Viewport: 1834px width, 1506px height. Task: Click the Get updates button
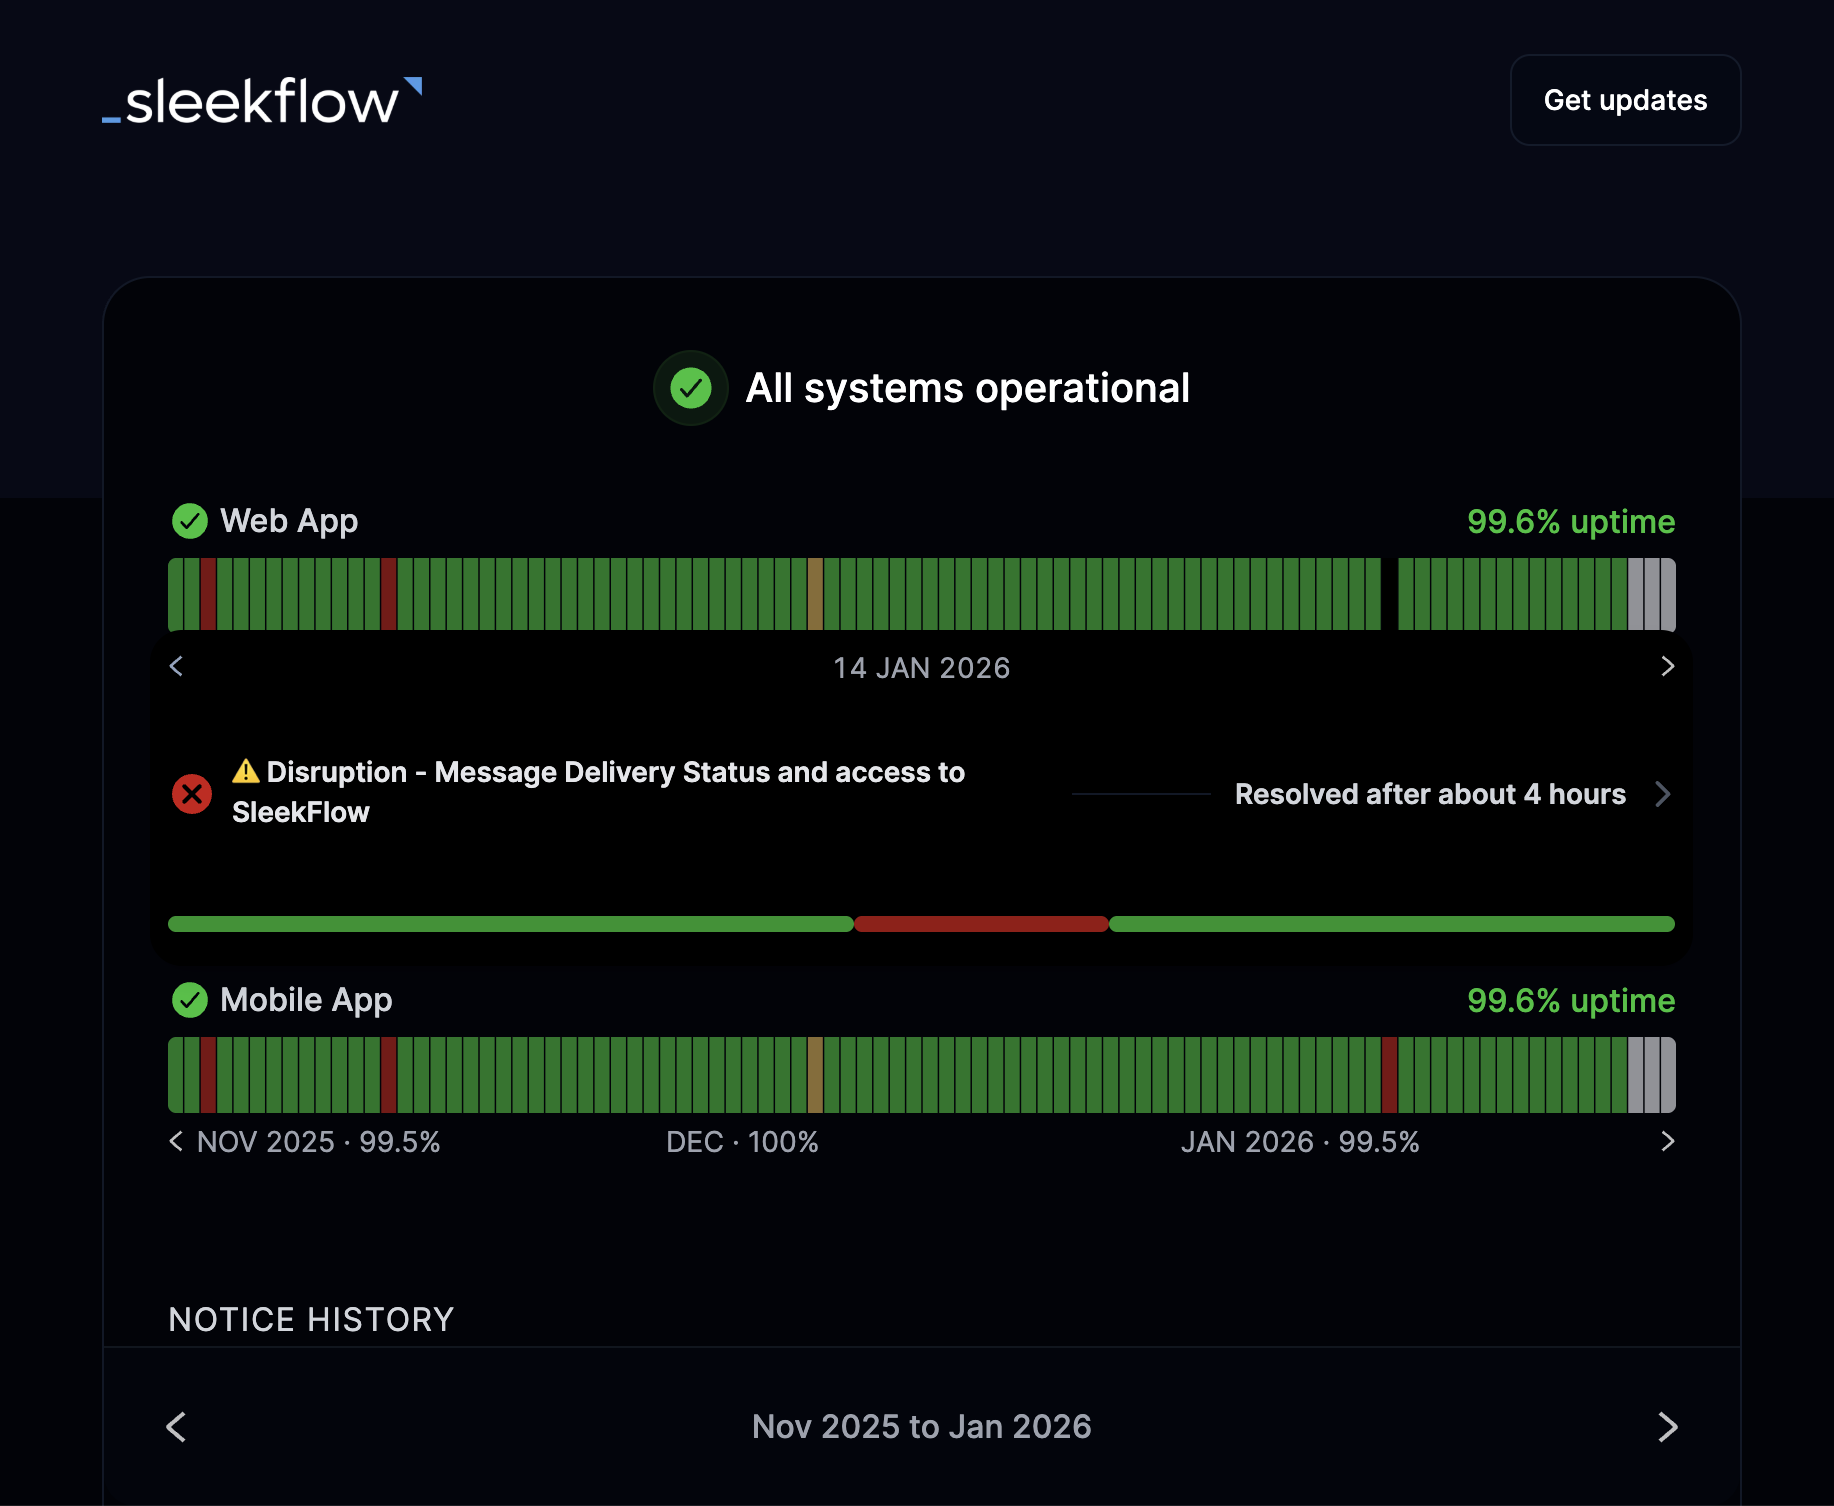tap(1625, 100)
